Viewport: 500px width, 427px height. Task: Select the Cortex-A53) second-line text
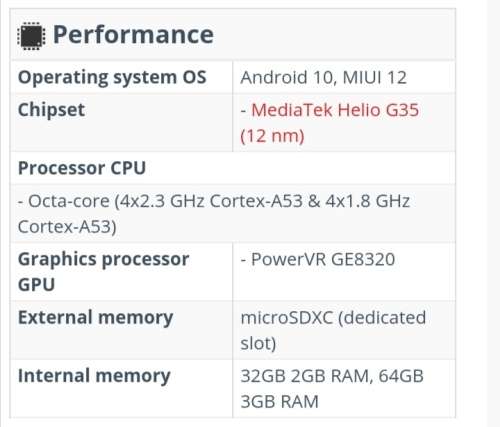[x=67, y=227]
